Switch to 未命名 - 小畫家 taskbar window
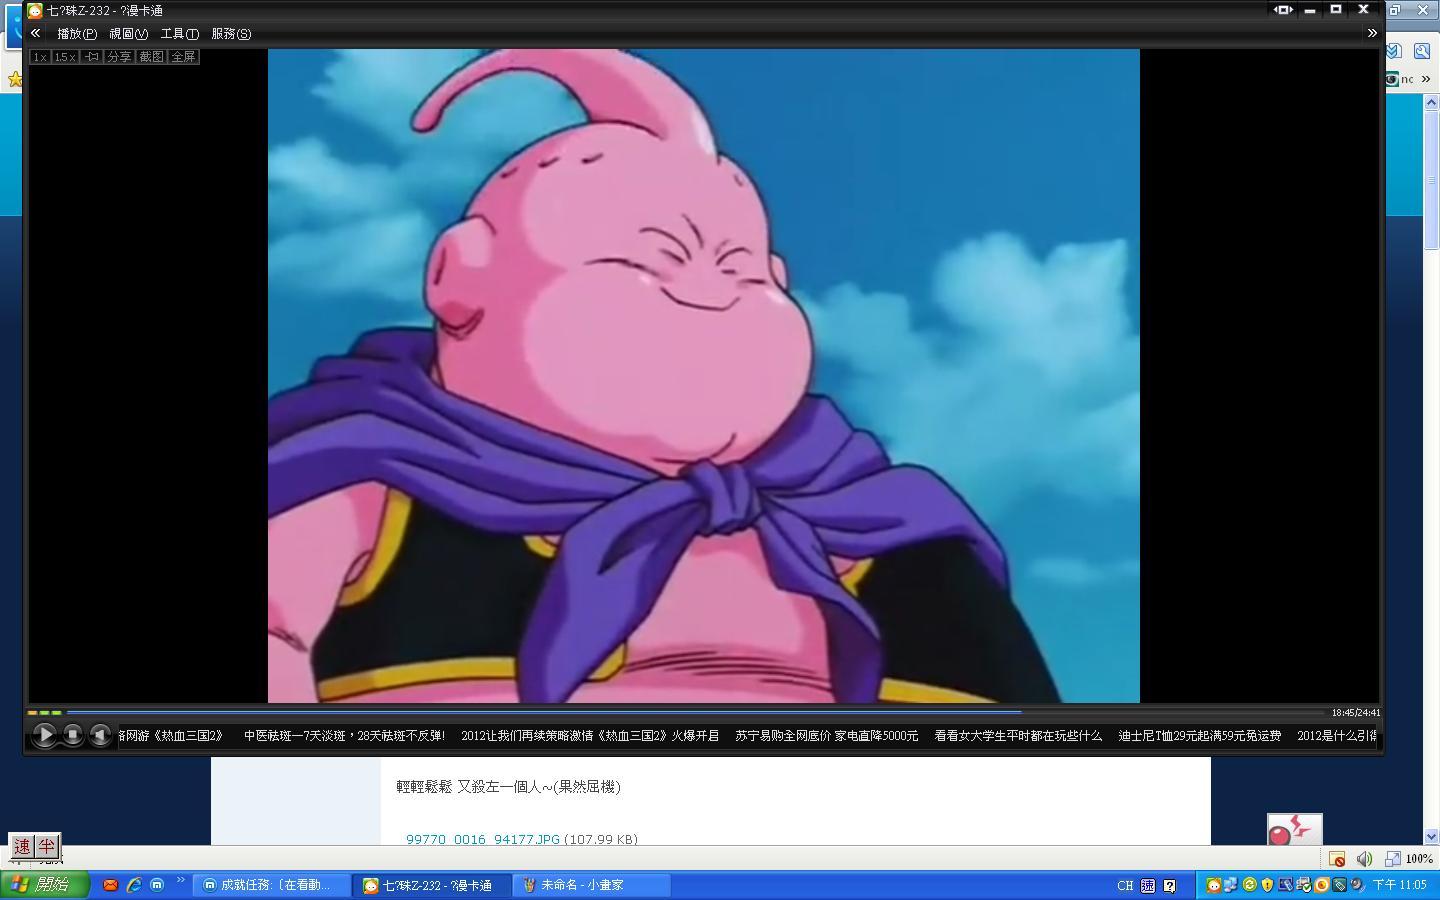The height and width of the screenshot is (900, 1440). (590, 885)
